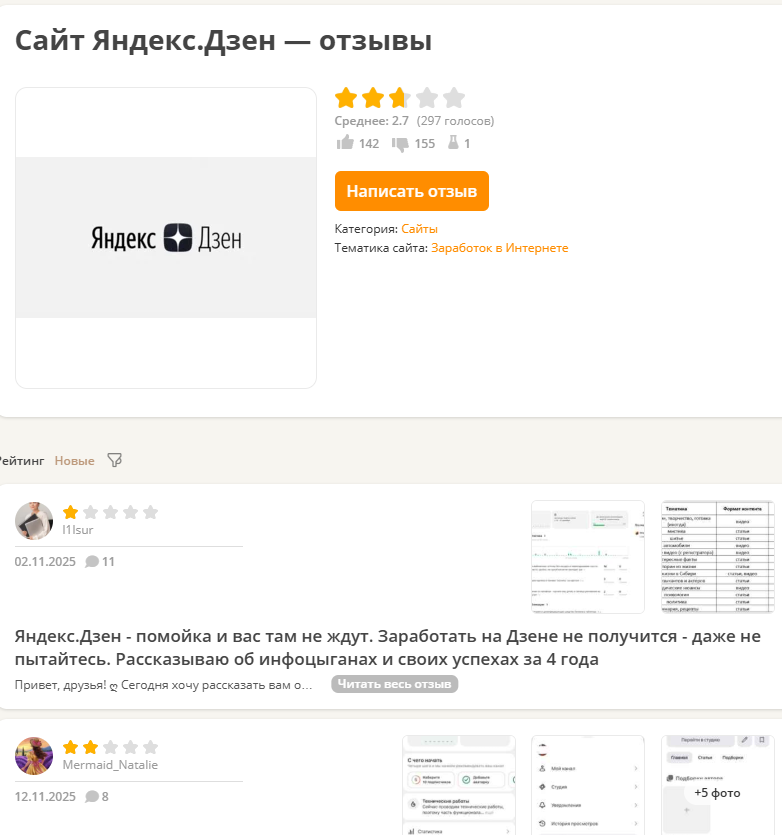Open the I1lsur username link
The image size is (782, 835).
[78, 530]
